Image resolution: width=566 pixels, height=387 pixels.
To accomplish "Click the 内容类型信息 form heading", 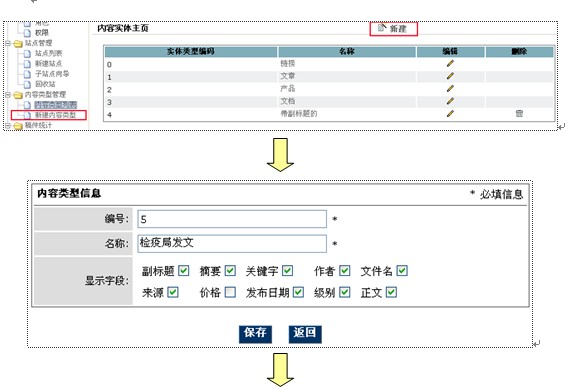I will pos(69,194).
